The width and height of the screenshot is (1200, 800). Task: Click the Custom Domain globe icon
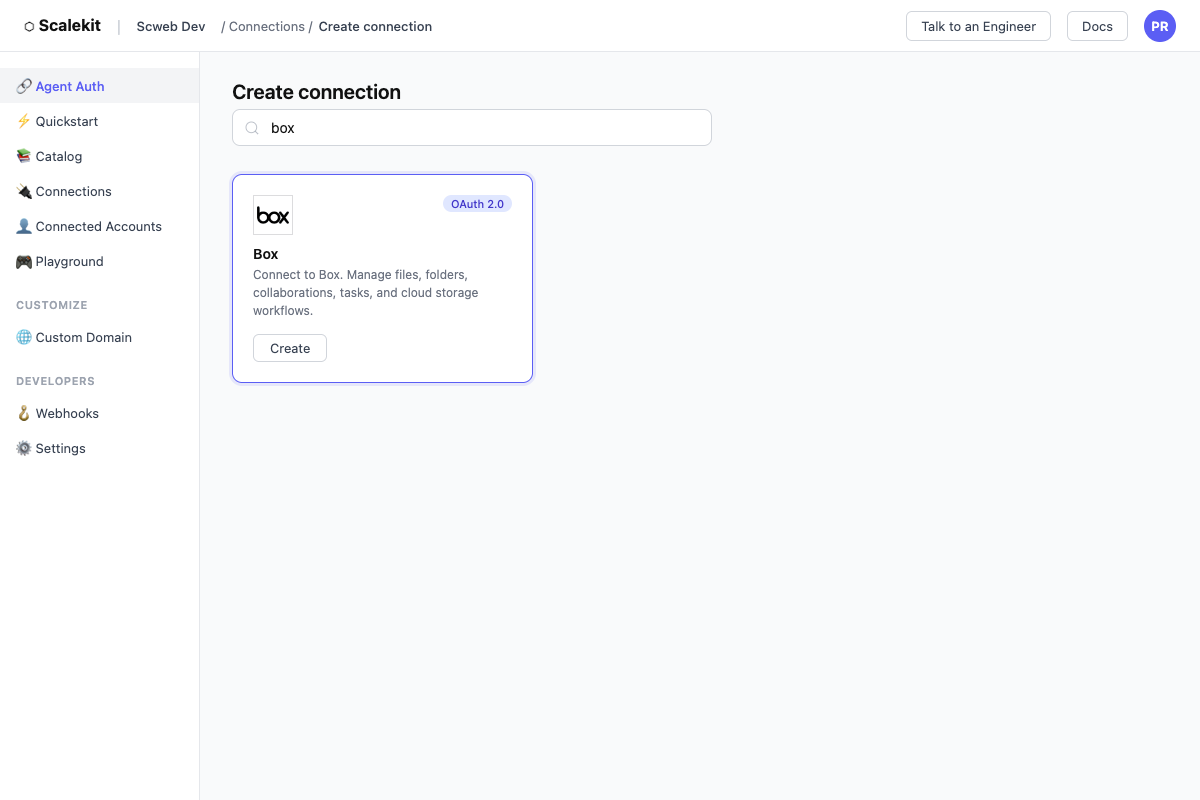point(22,337)
